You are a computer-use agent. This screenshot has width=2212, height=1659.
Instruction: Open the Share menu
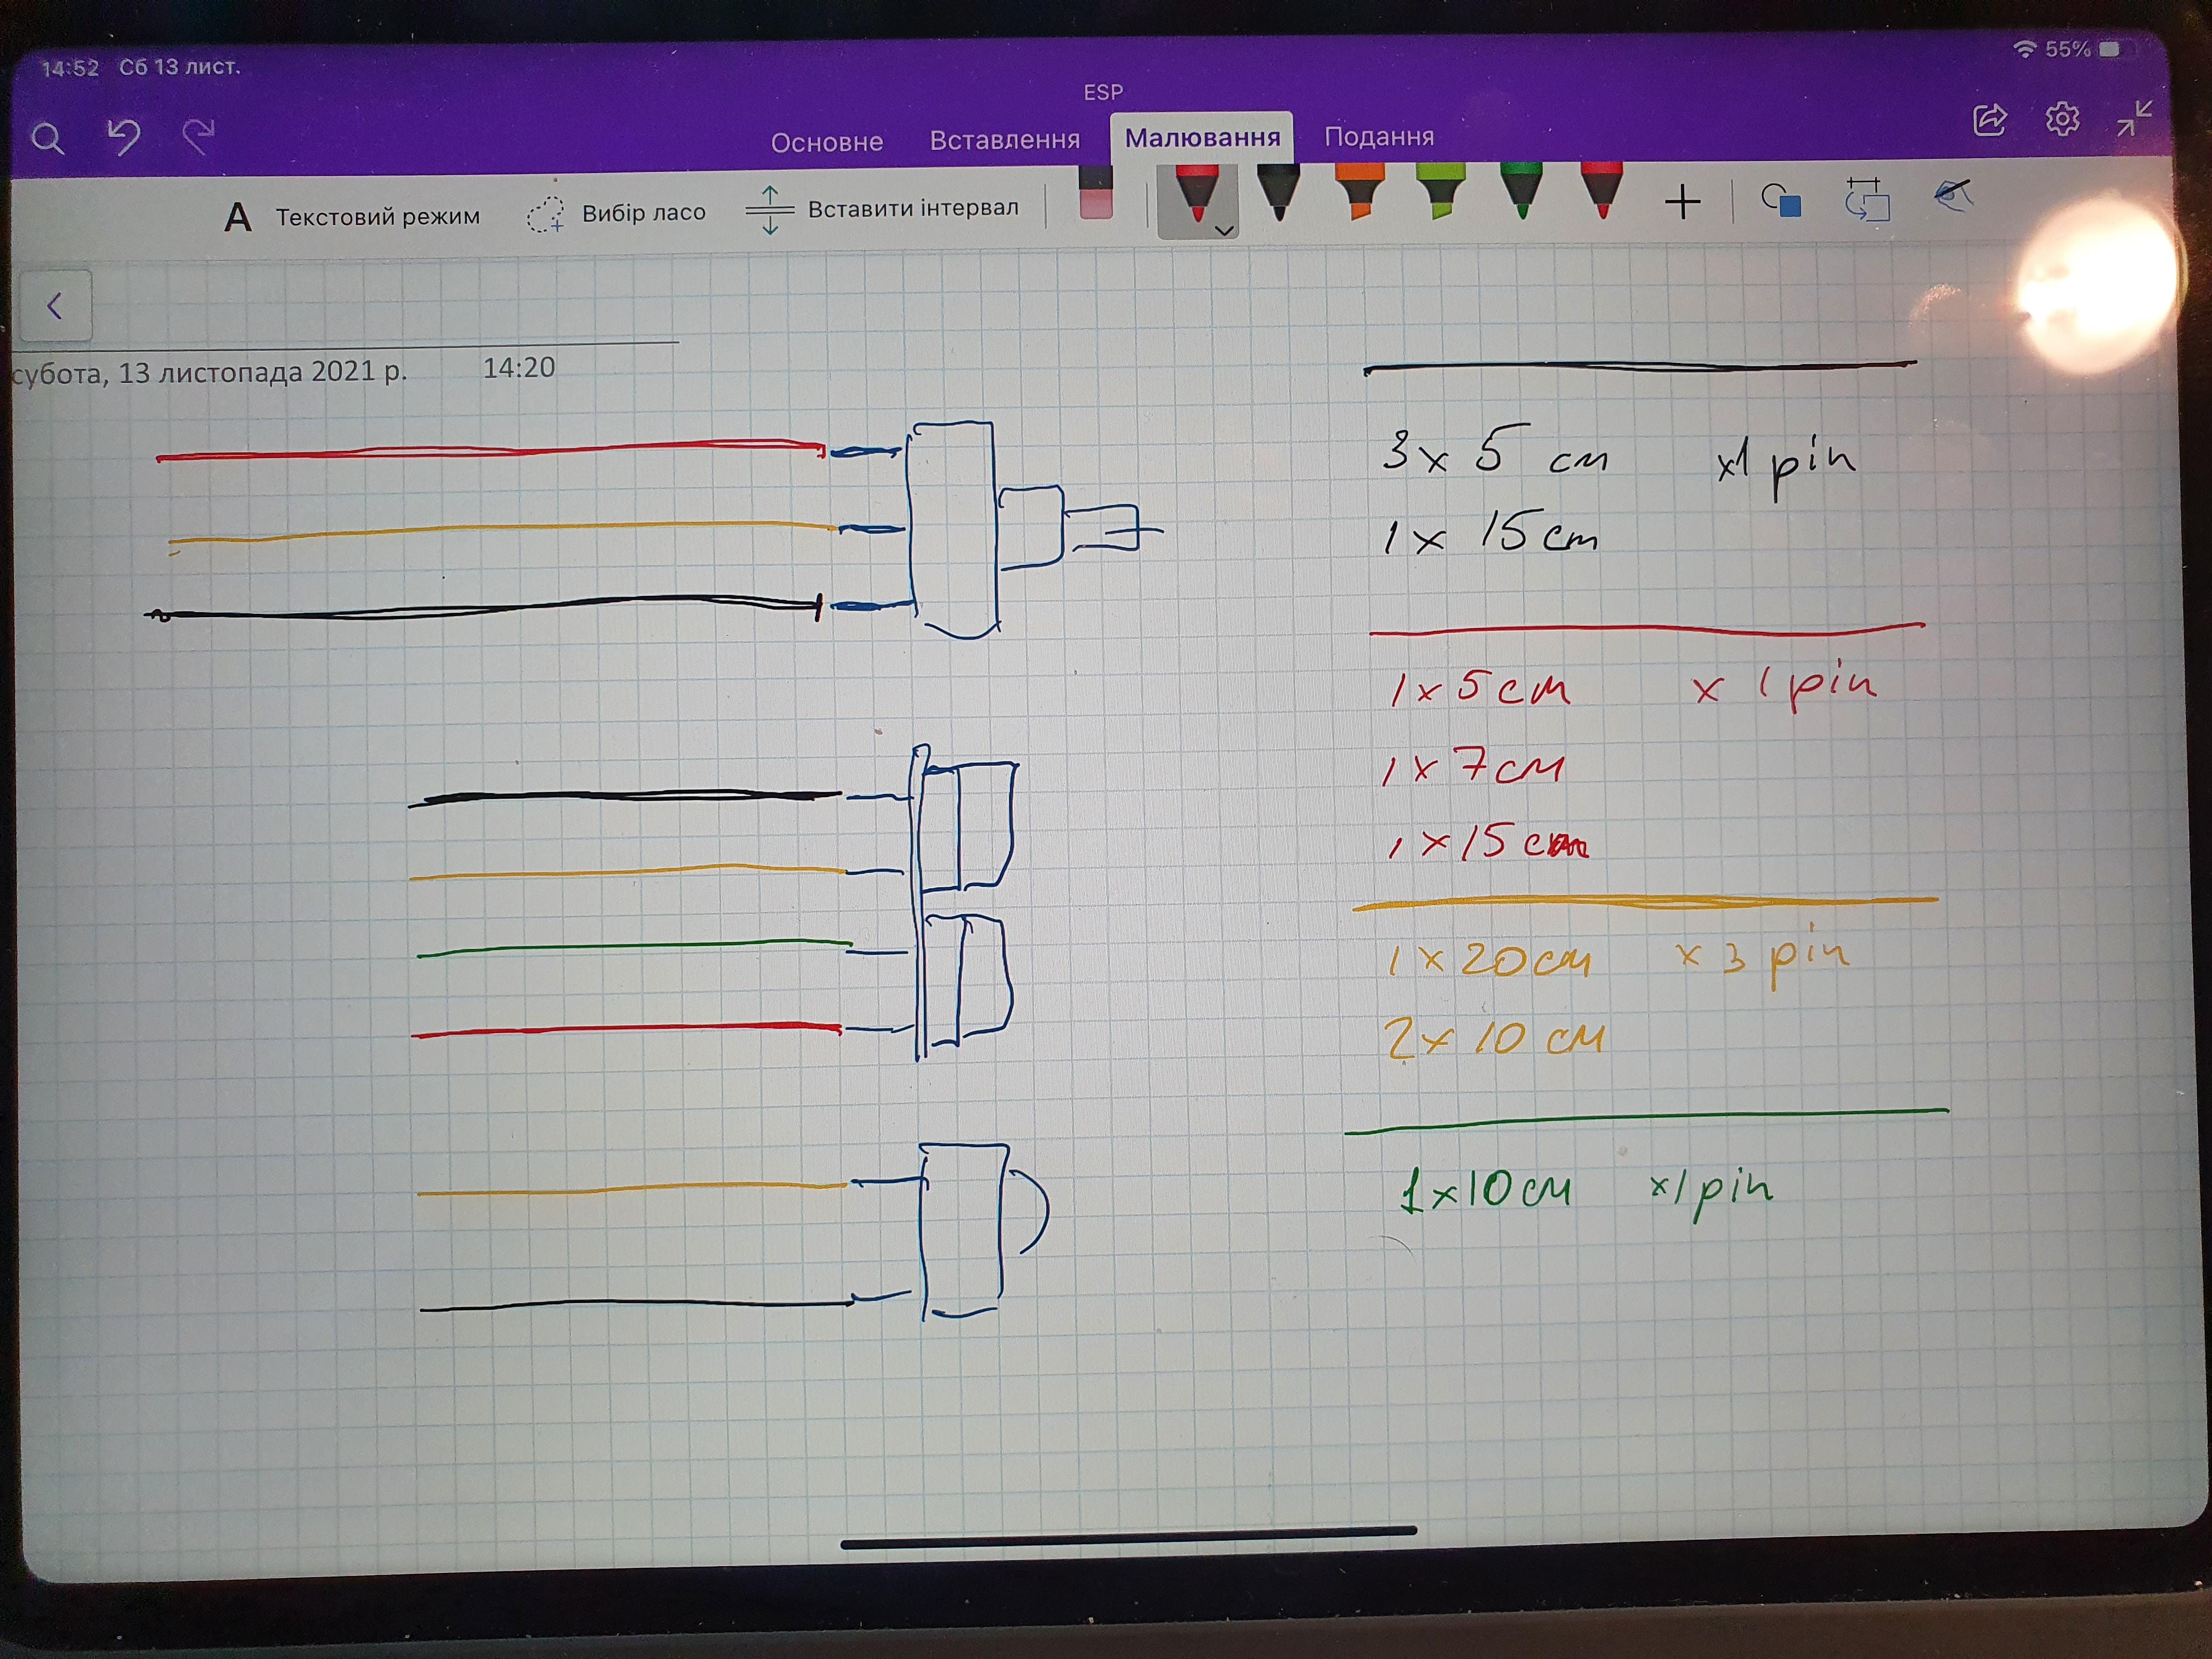click(x=1989, y=120)
